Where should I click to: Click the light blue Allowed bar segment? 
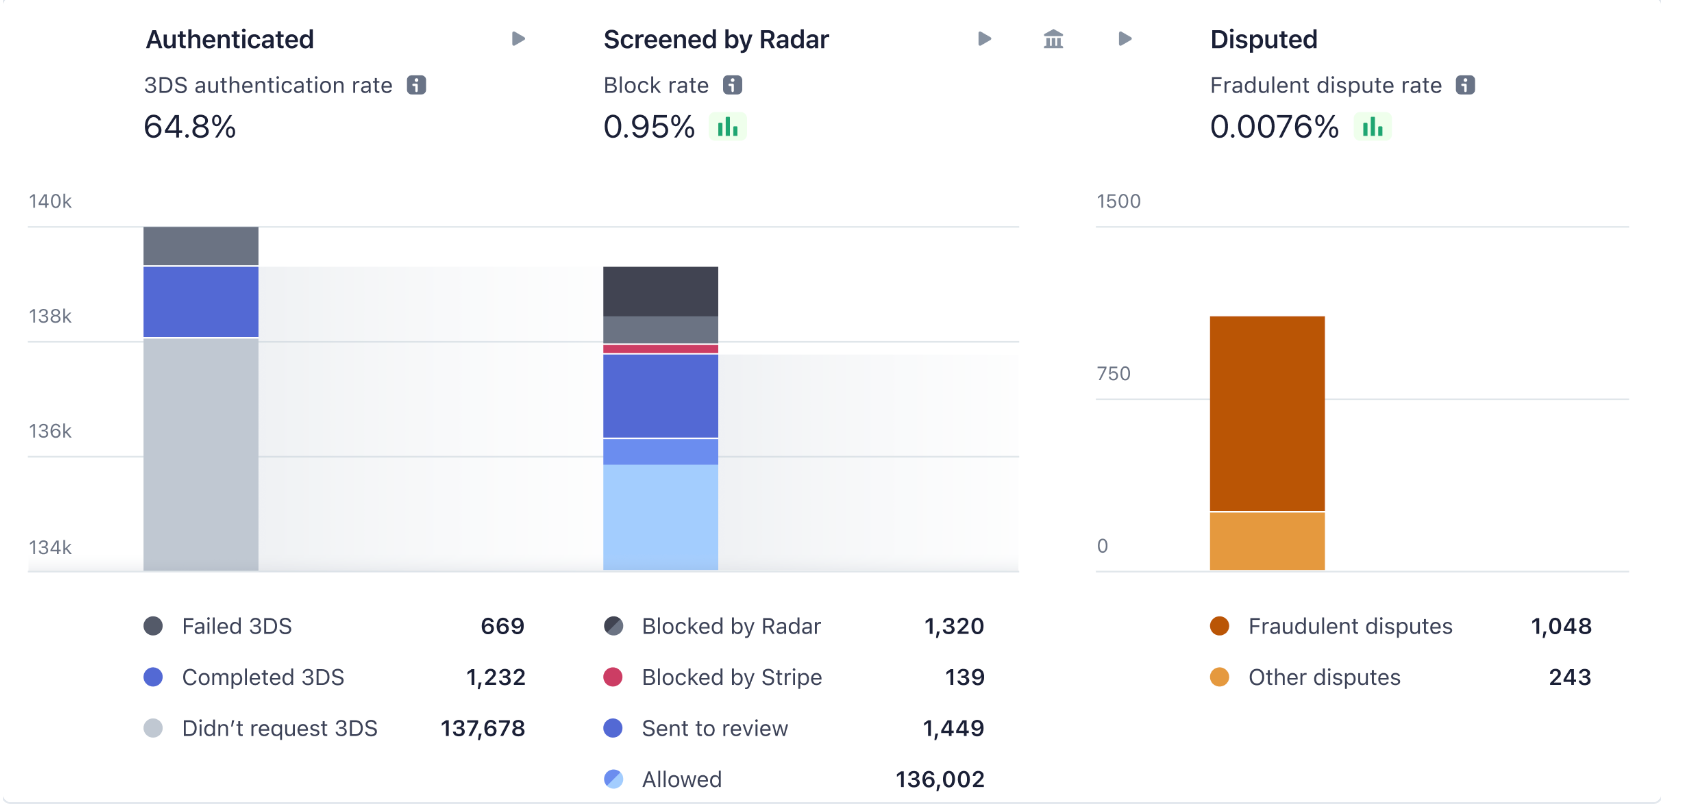coord(660,516)
